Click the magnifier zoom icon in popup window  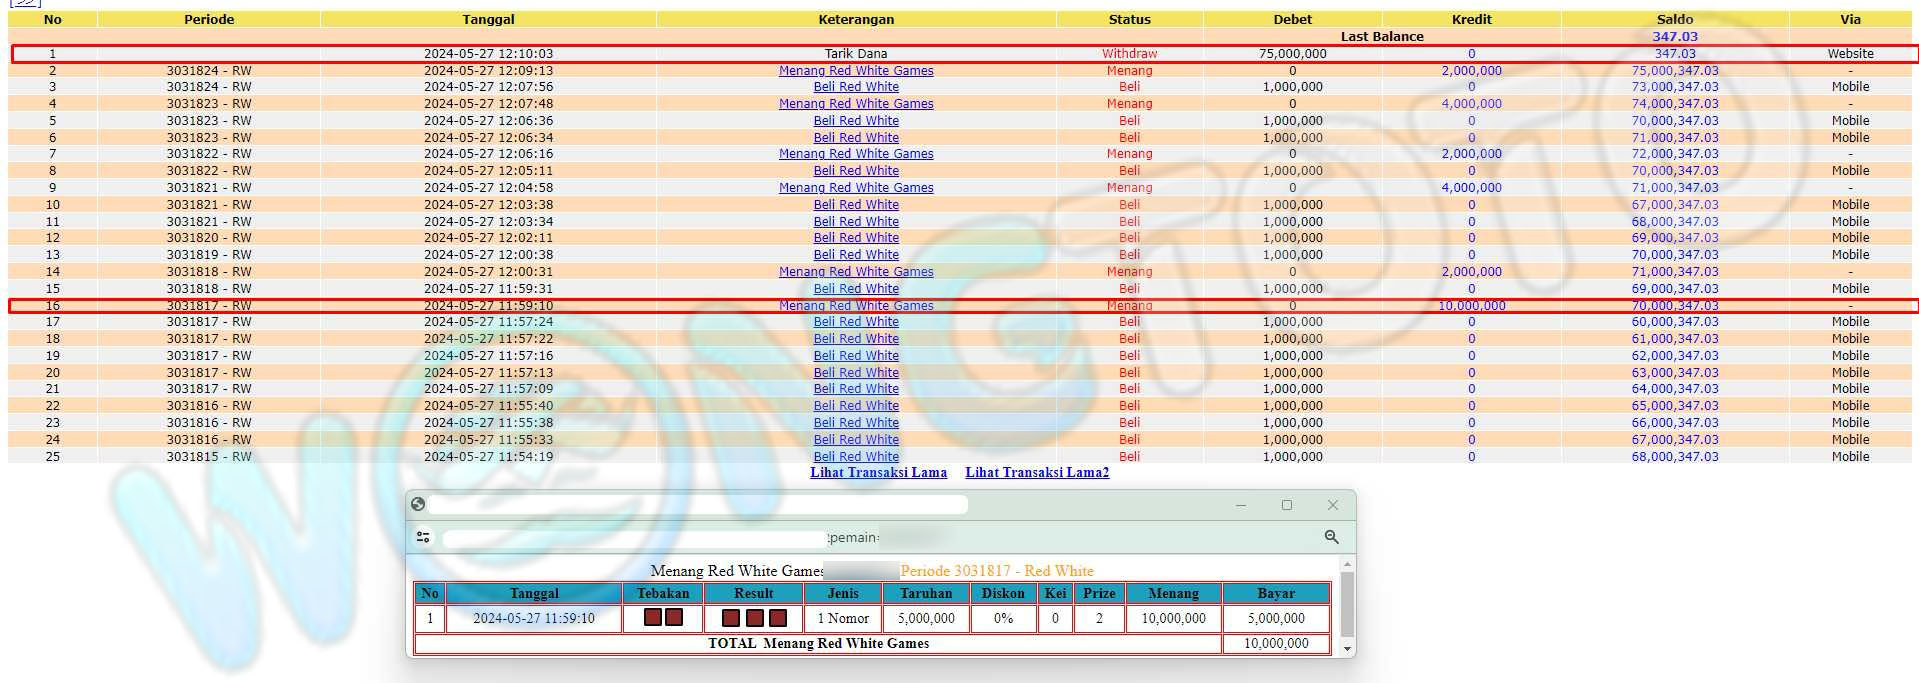pyautogui.click(x=1331, y=537)
